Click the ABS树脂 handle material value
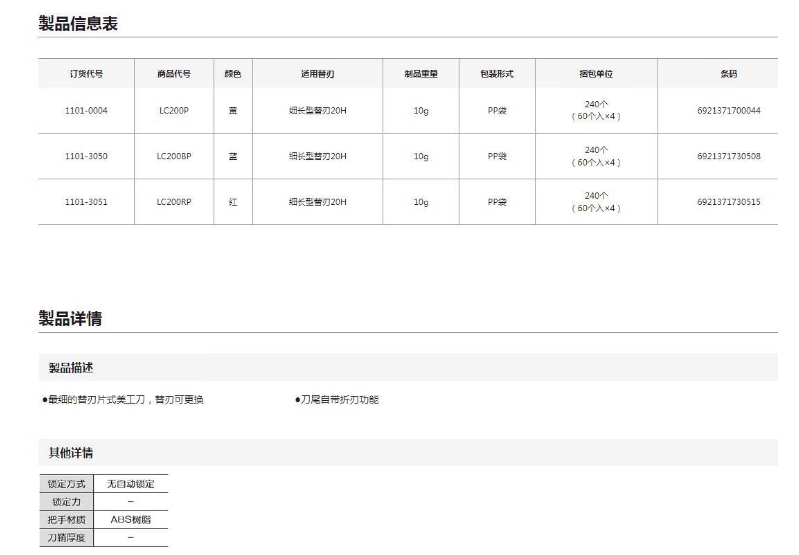This screenshot has height=555, width=799. click(130, 520)
